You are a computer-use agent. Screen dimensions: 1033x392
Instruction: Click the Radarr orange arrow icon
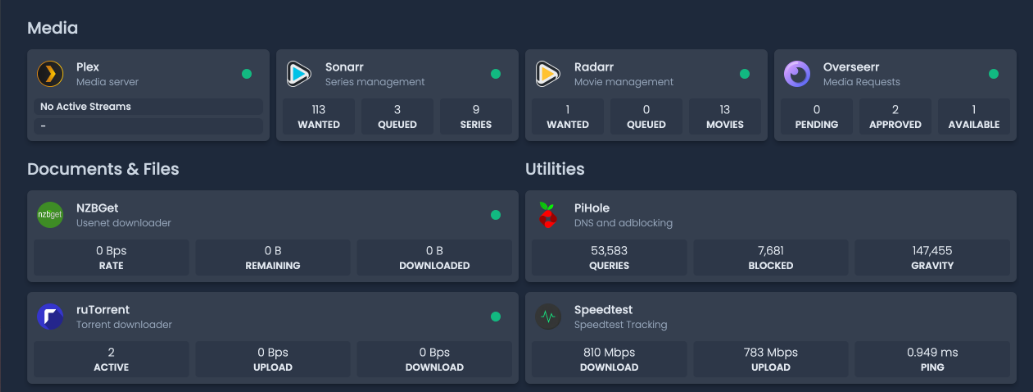(x=548, y=74)
